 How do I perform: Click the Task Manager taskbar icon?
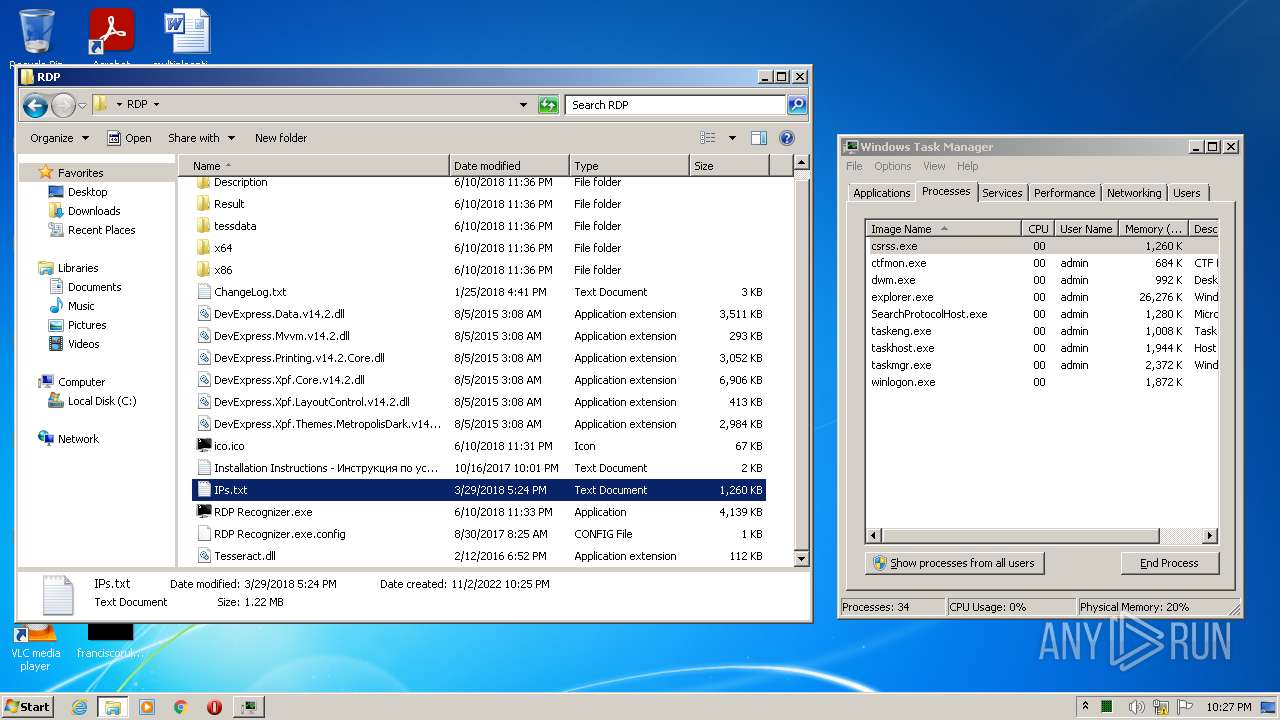tap(248, 707)
